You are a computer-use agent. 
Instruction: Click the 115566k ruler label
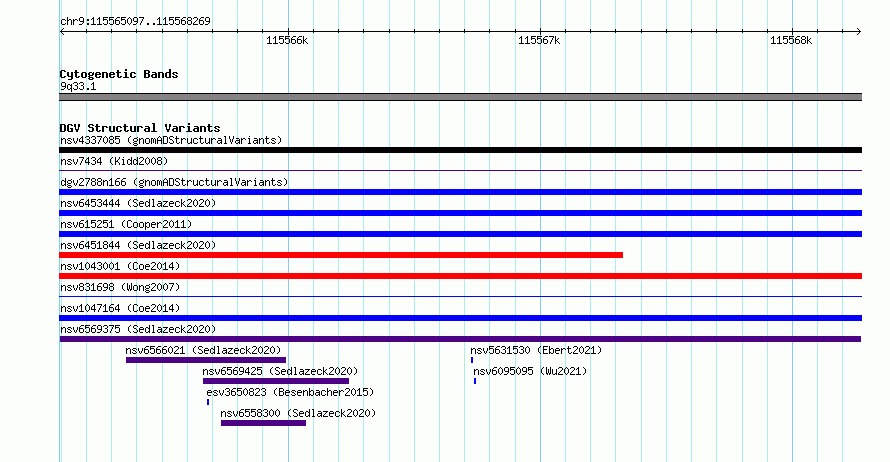point(287,40)
